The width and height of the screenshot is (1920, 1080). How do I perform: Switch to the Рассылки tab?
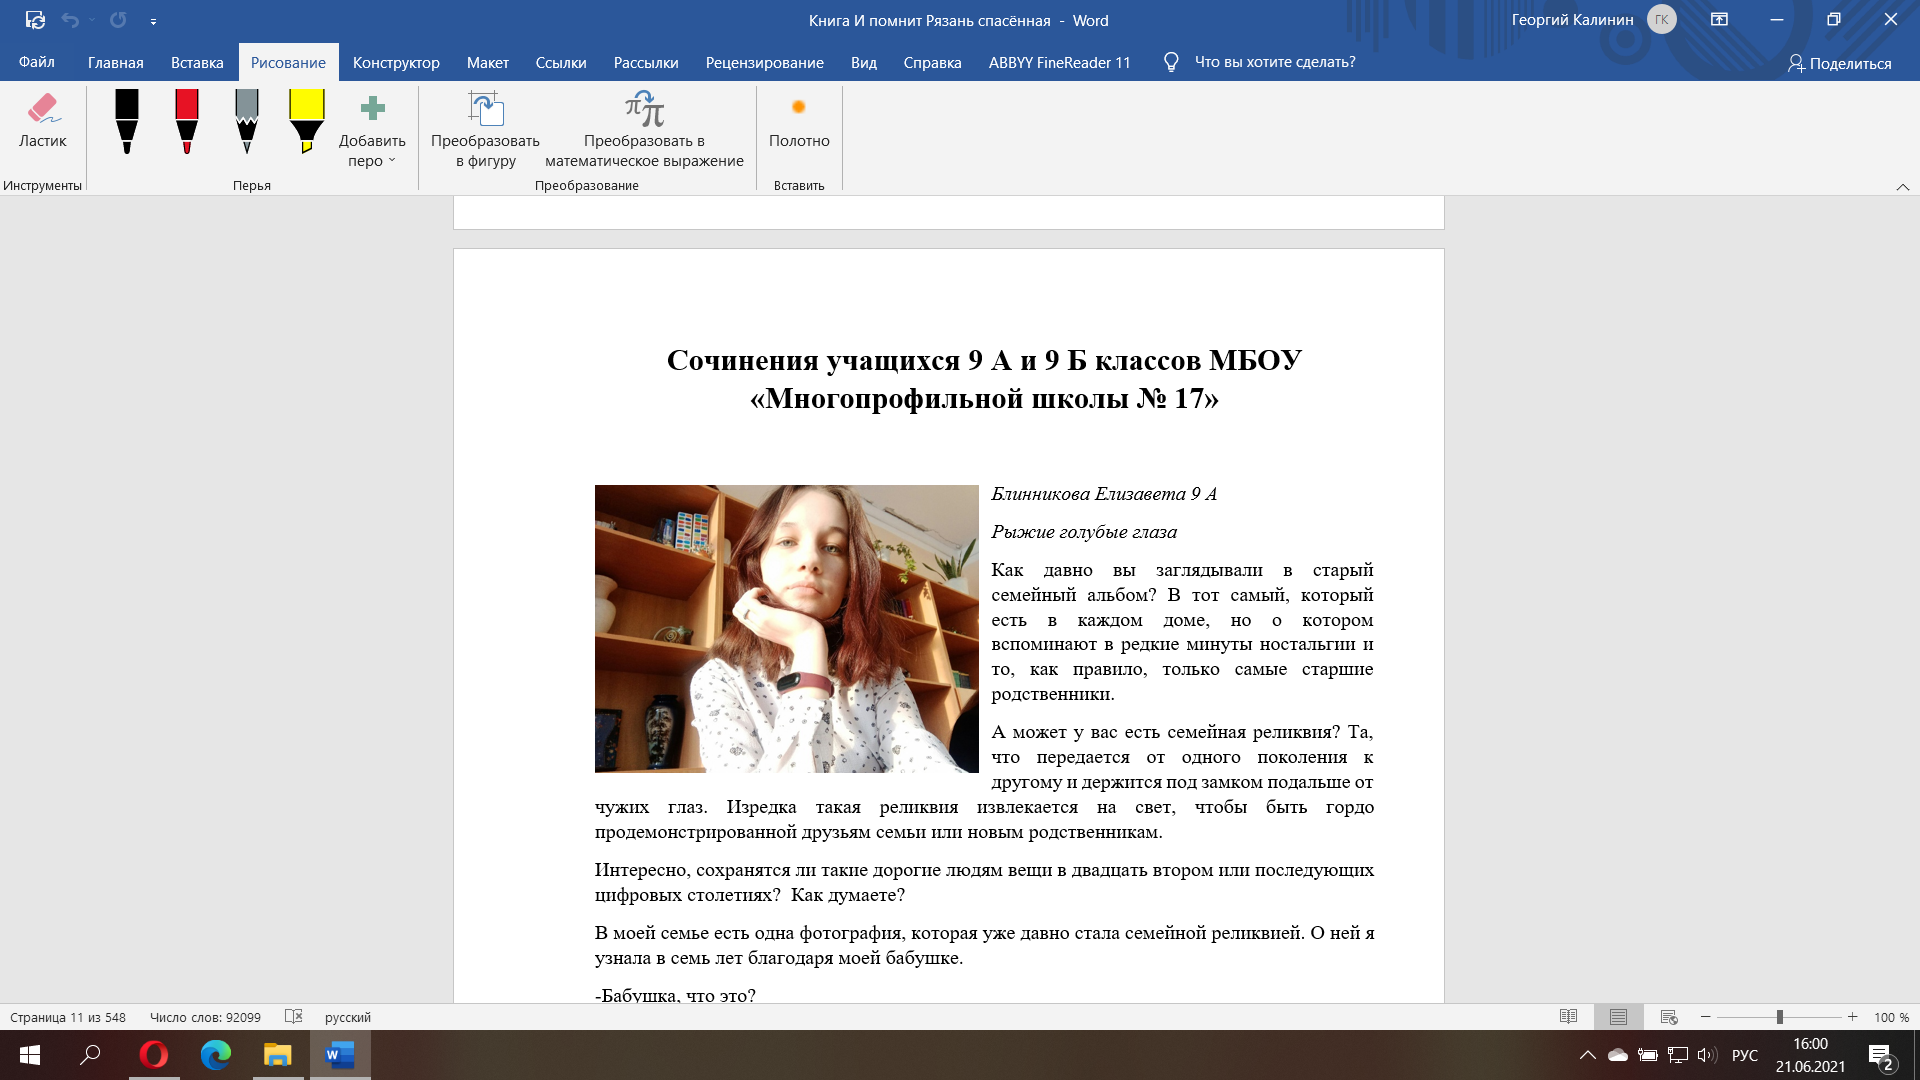(x=646, y=62)
